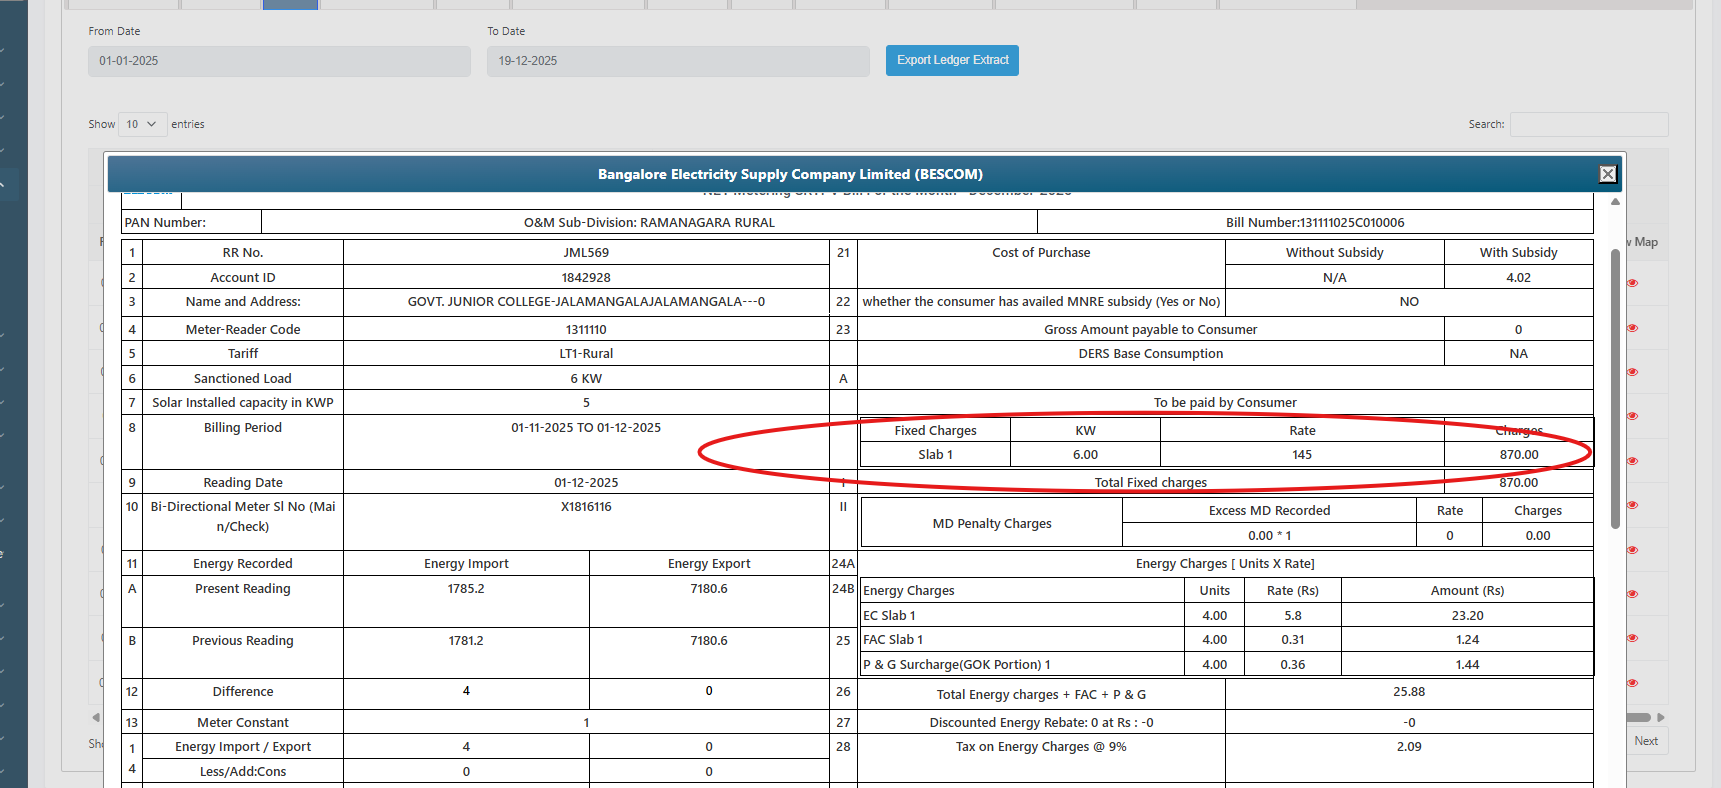Click the right arrow of the table's horizontal scrollbar
The image size is (1721, 788).
point(1661,717)
